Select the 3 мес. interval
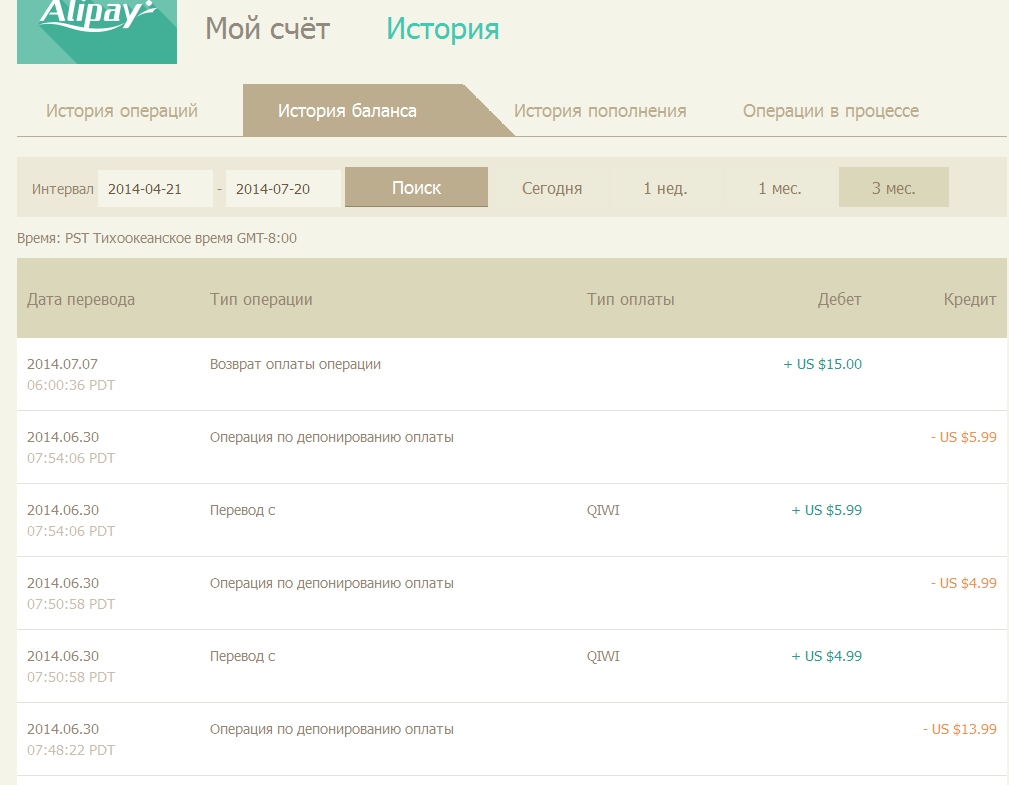The width and height of the screenshot is (1009, 785). (x=894, y=188)
